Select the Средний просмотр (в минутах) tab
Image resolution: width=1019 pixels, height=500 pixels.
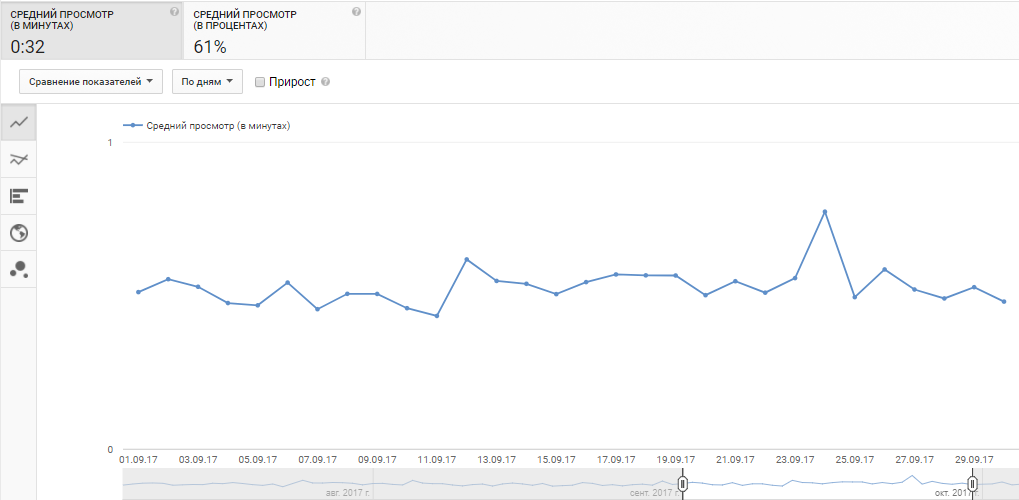[90, 30]
